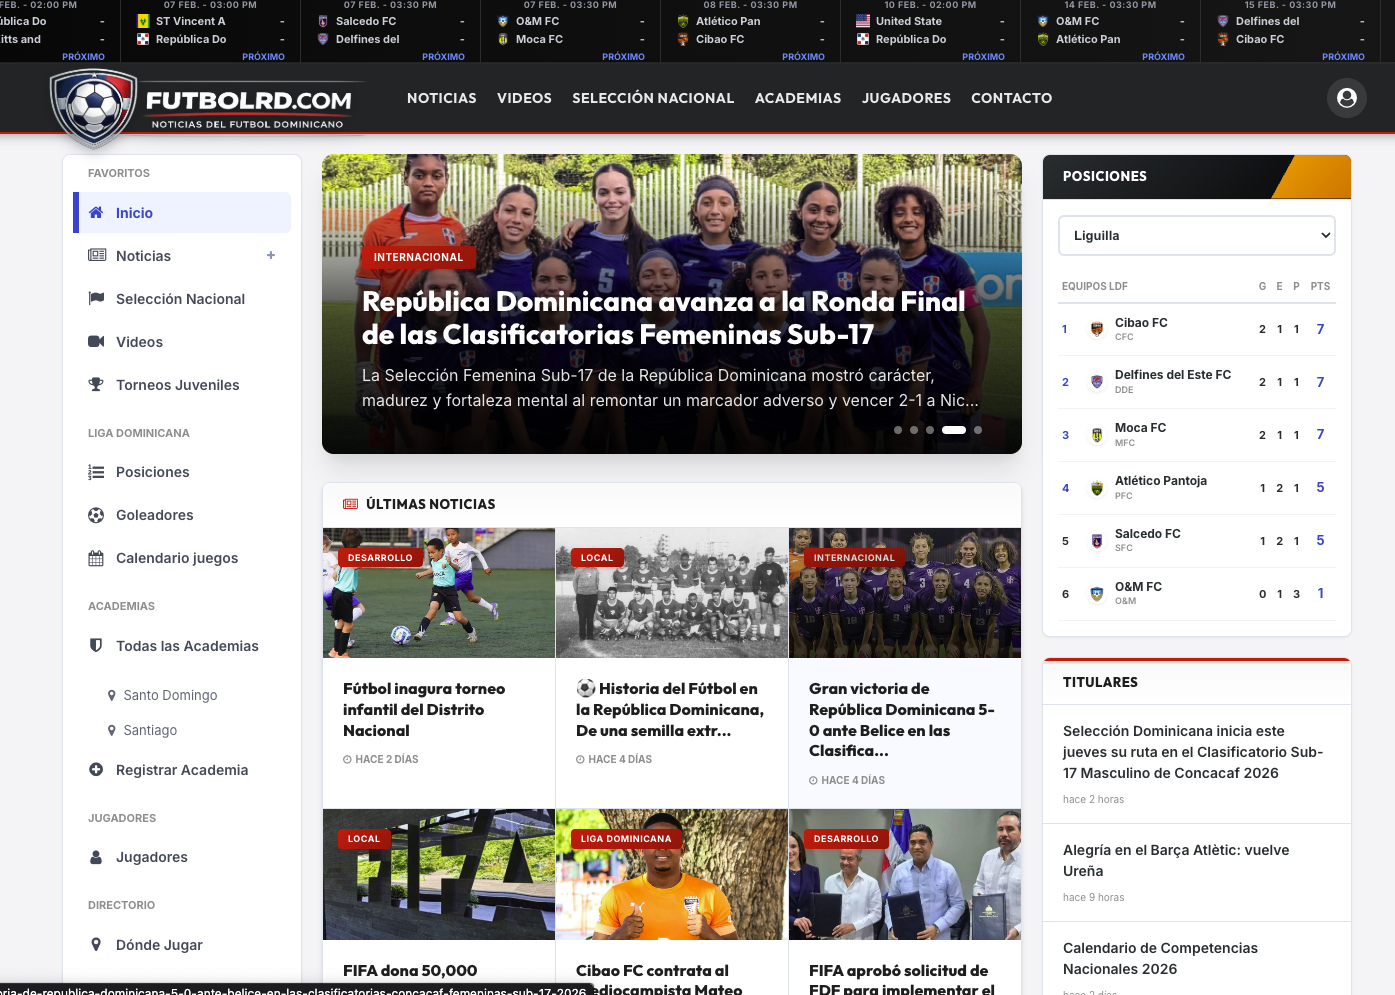Image resolution: width=1395 pixels, height=995 pixels.
Task: Select NOTICIAS in the top navigation
Action: 441,98
